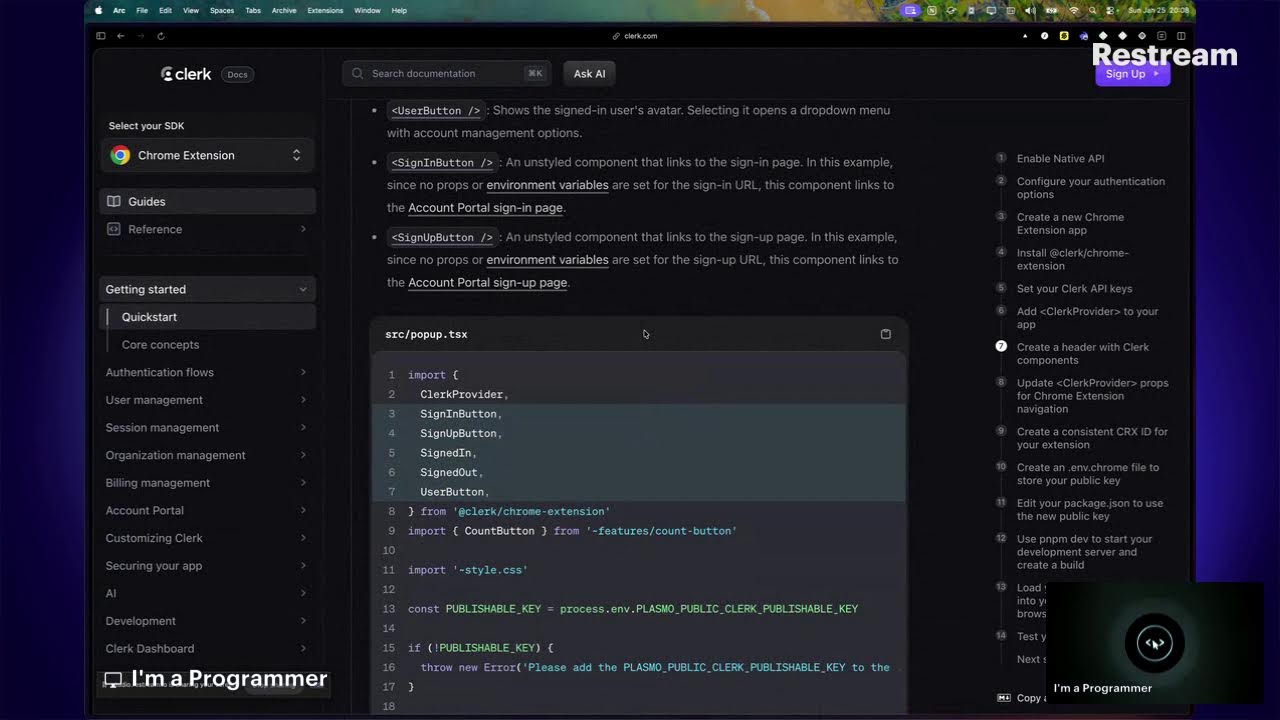The height and width of the screenshot is (720, 1280).
Task: Click the Reference code icon
Action: click(114, 229)
